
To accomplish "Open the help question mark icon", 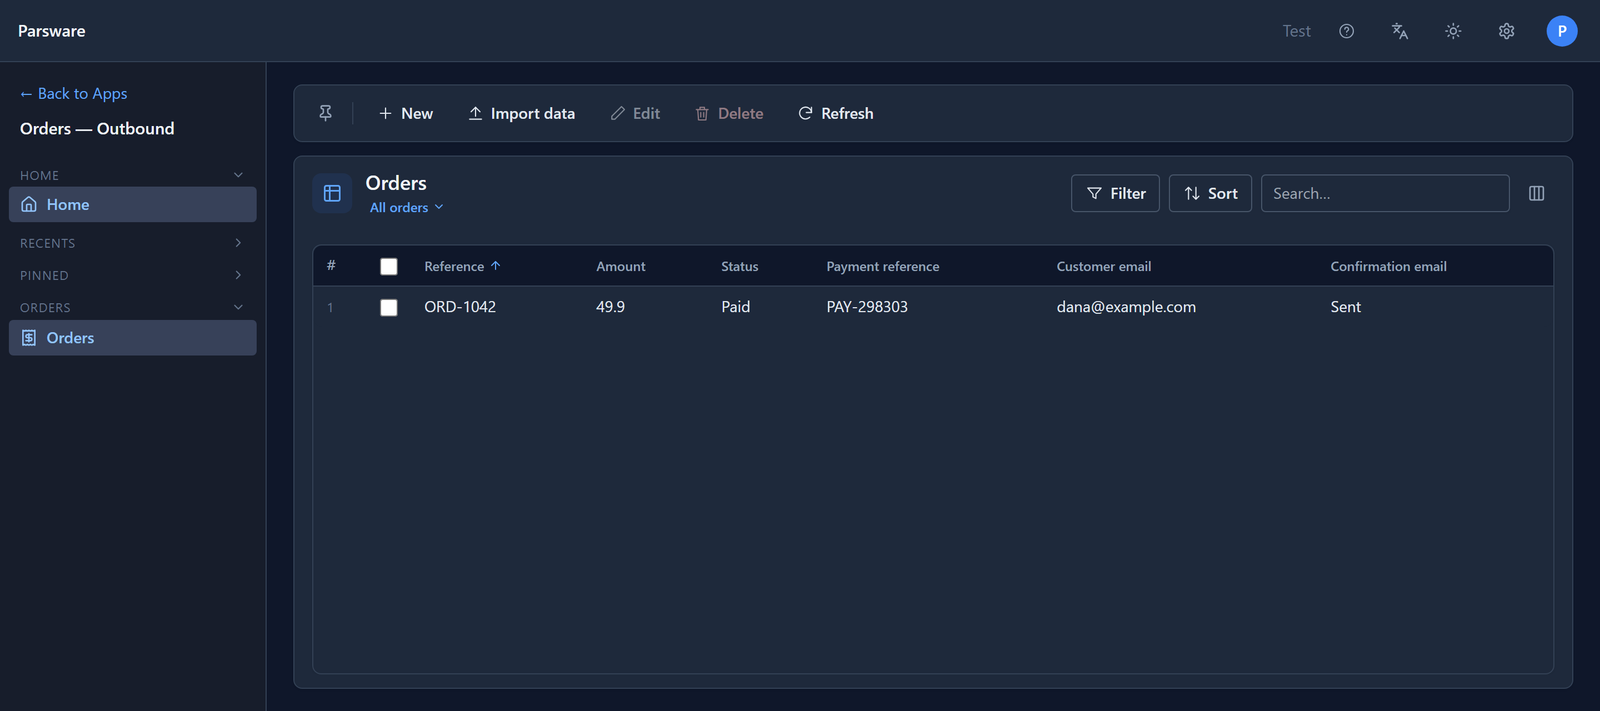I will coord(1347,31).
